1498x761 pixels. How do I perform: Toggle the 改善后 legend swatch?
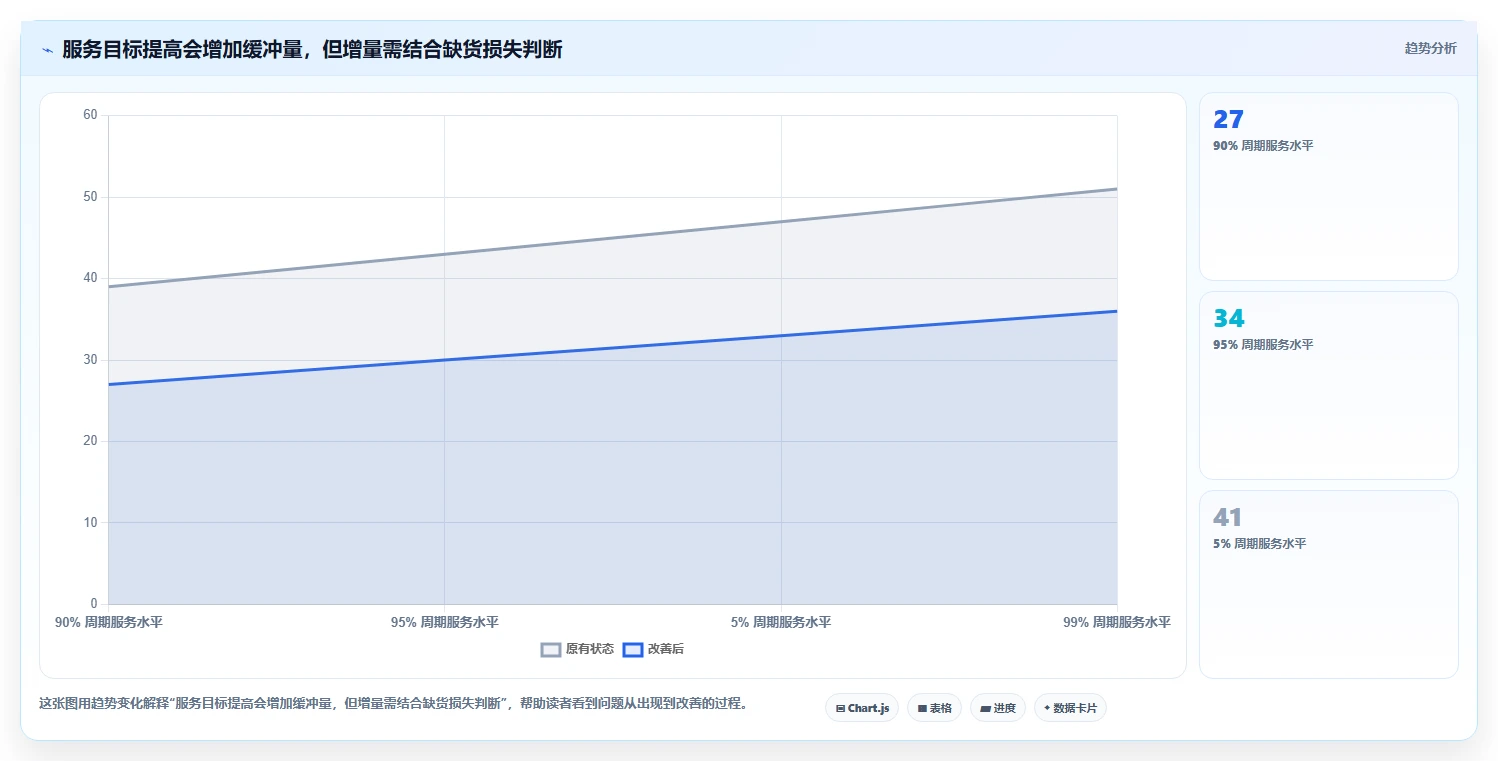coord(633,649)
